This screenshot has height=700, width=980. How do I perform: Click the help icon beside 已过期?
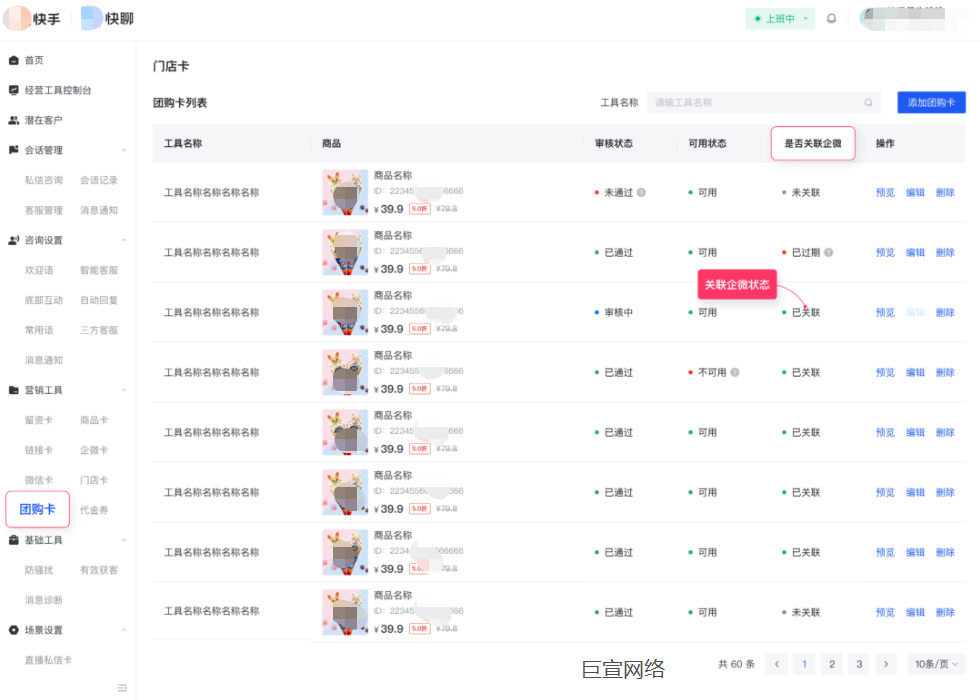pyautogui.click(x=829, y=252)
